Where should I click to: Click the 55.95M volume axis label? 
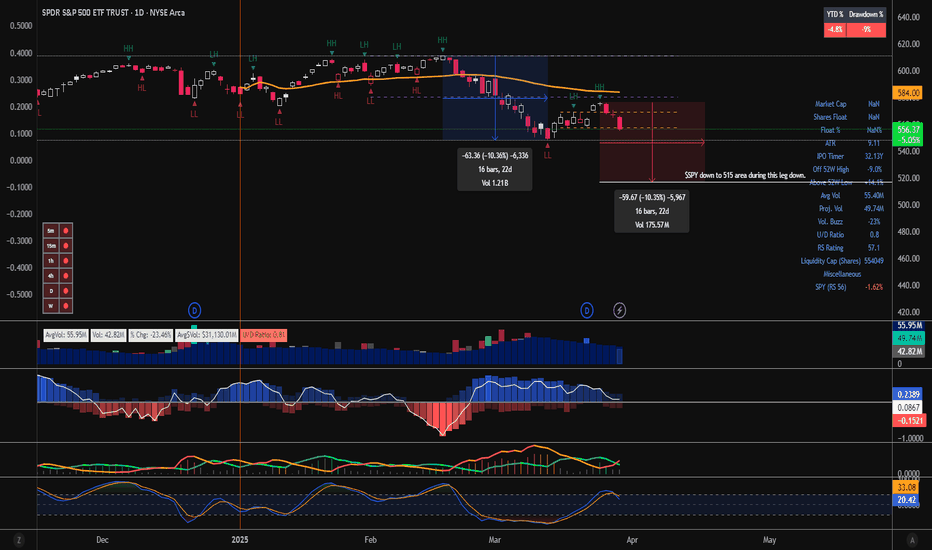pos(909,325)
